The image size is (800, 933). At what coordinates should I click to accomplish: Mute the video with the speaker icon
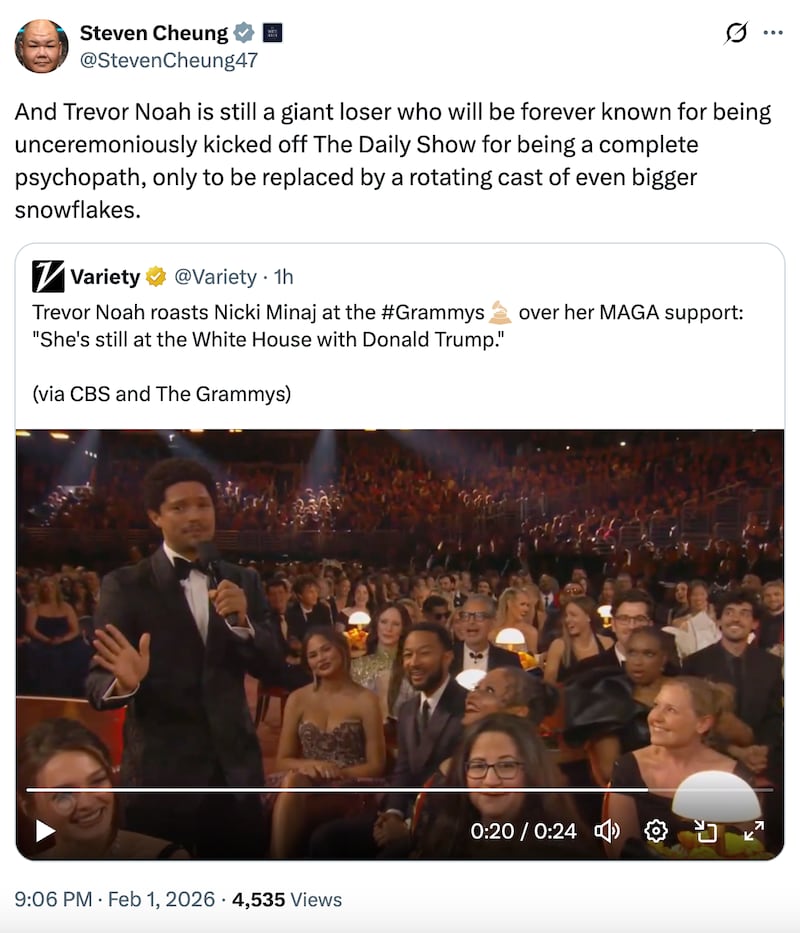point(607,830)
